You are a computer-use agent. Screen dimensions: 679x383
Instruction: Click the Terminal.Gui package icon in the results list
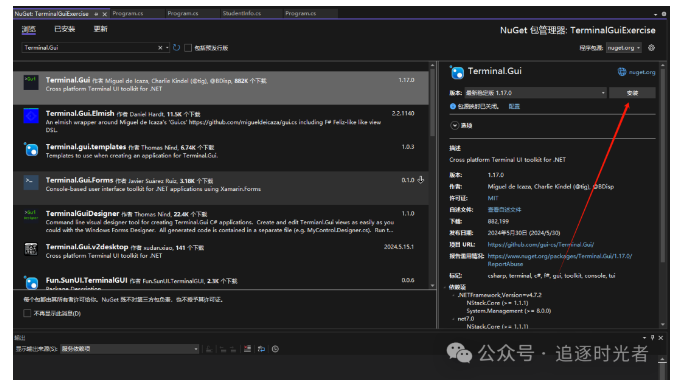tap(31, 82)
